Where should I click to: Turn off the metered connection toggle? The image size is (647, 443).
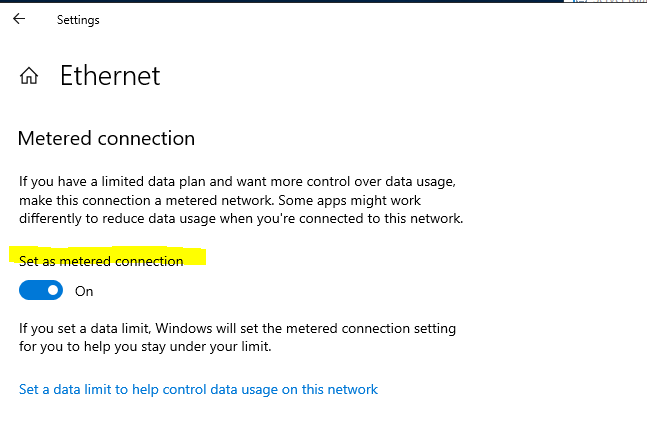[x=41, y=290]
